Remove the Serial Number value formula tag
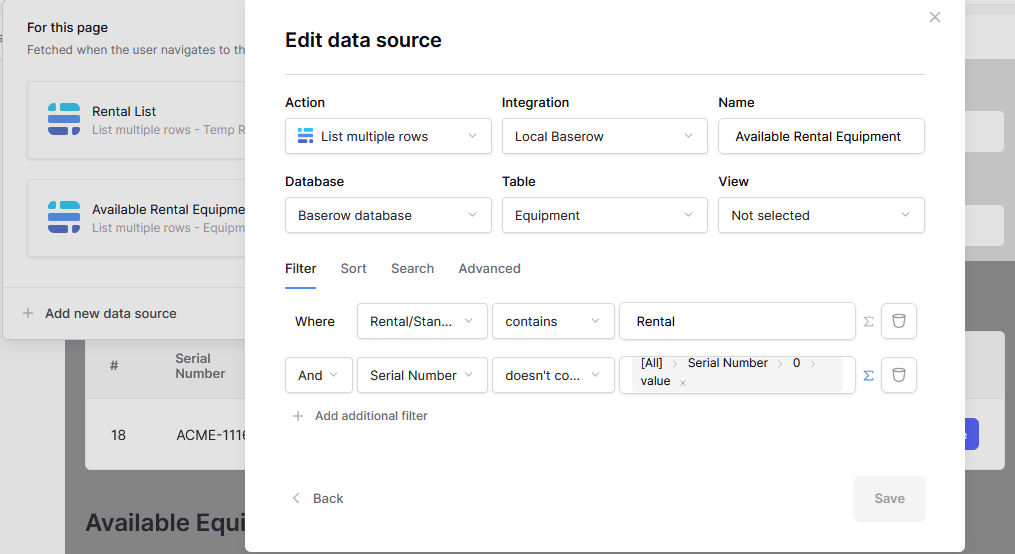The image size is (1015, 554). (x=683, y=383)
